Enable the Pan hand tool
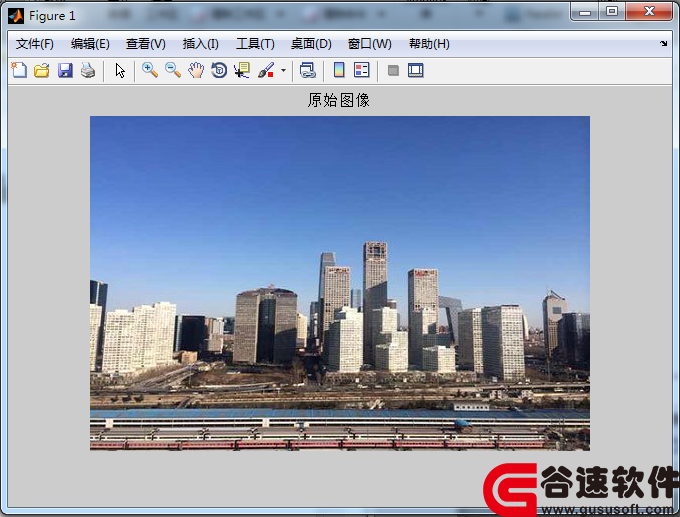This screenshot has width=680, height=517. [196, 70]
